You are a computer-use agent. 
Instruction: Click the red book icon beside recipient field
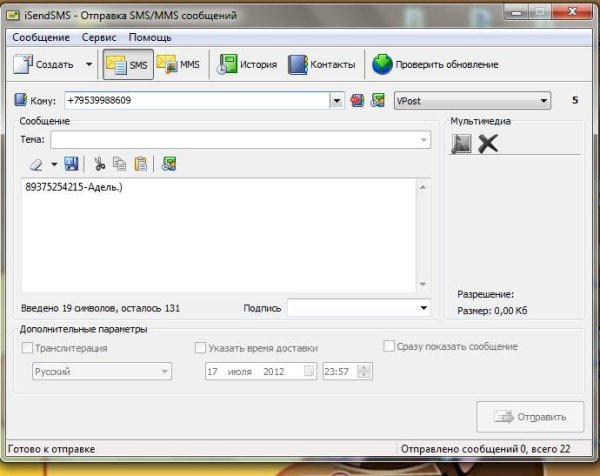point(357,100)
